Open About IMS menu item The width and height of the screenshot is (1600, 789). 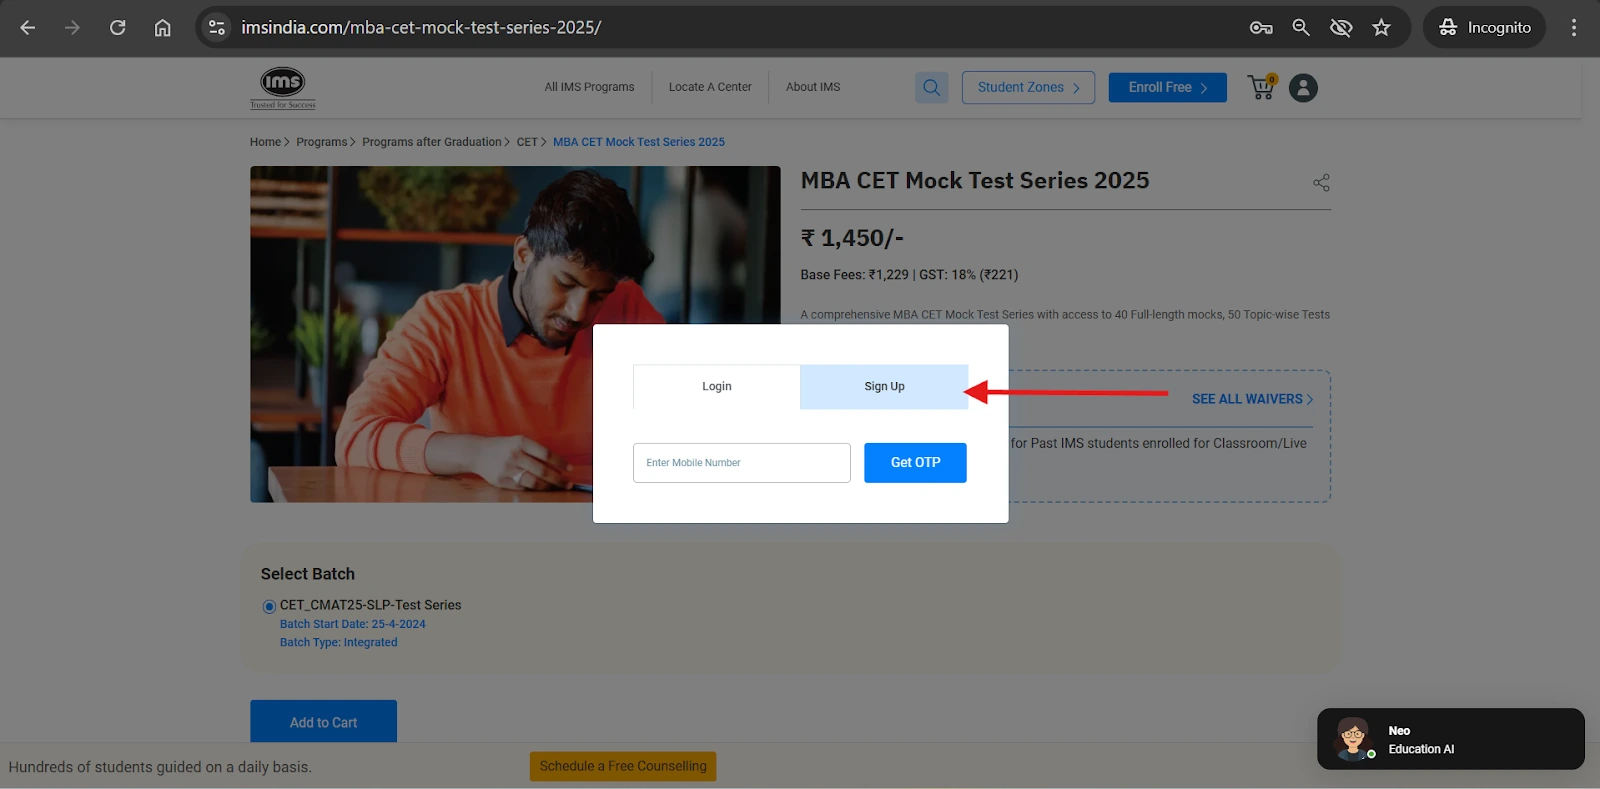[x=813, y=87]
